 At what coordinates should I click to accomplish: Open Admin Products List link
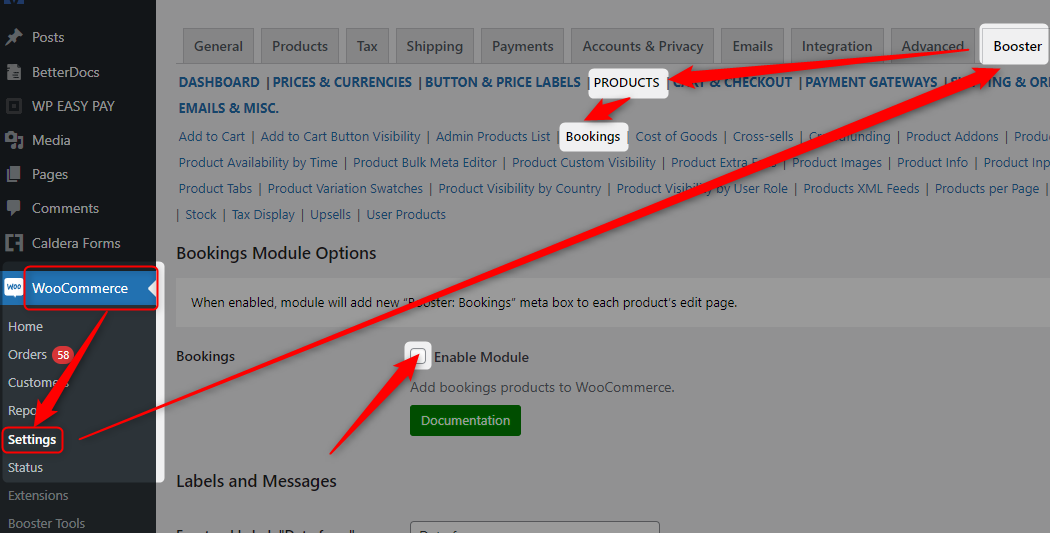point(493,137)
